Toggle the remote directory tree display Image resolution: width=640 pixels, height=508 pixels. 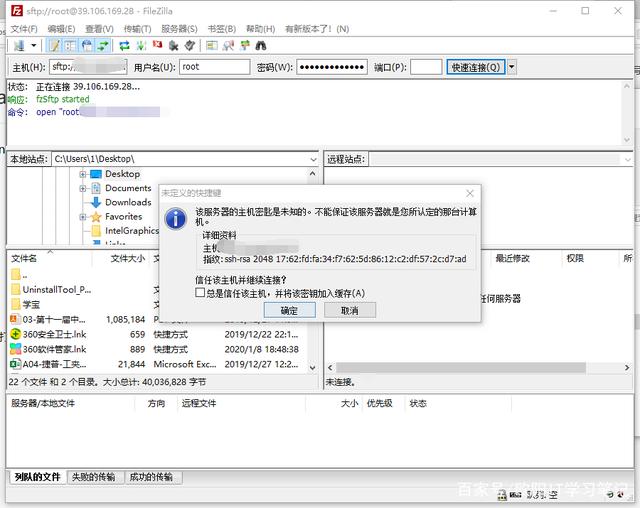pyautogui.click(x=87, y=46)
